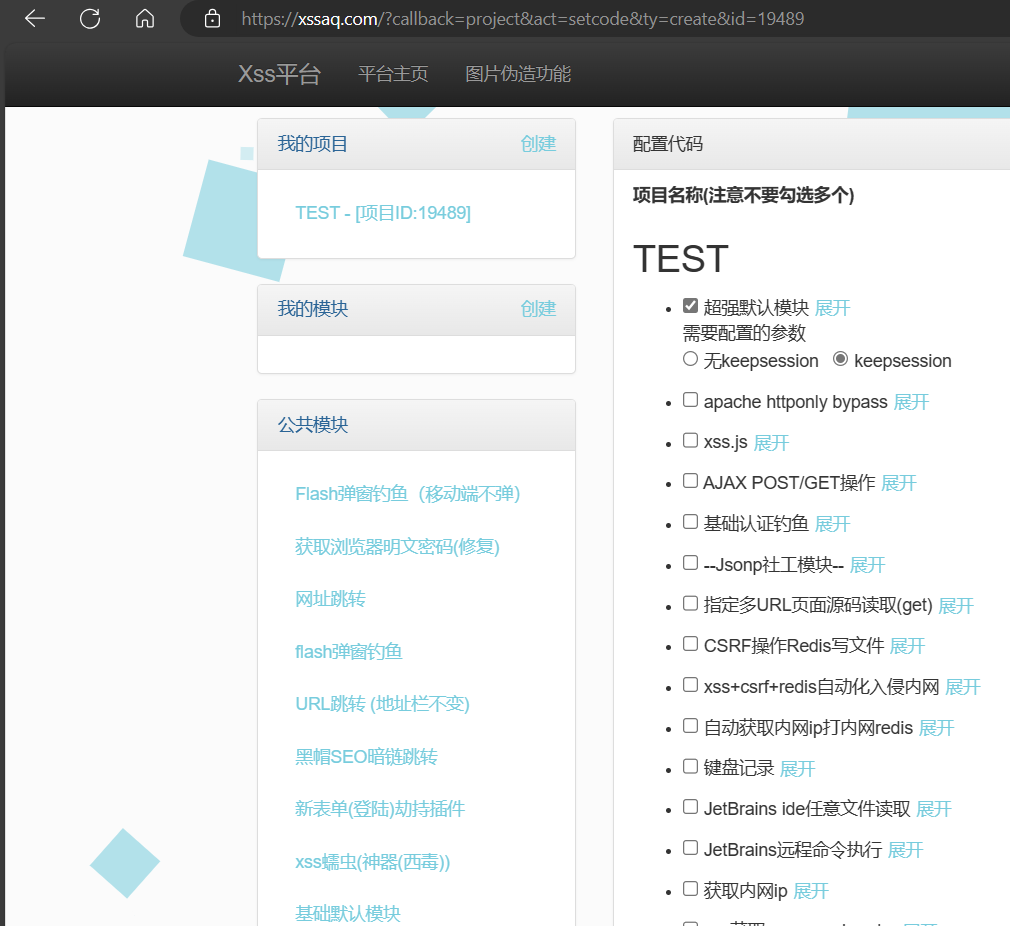Image resolution: width=1010 pixels, height=926 pixels.
Task: Check 指定多URL页面源码读取(get) checkbox
Action: click(x=690, y=603)
